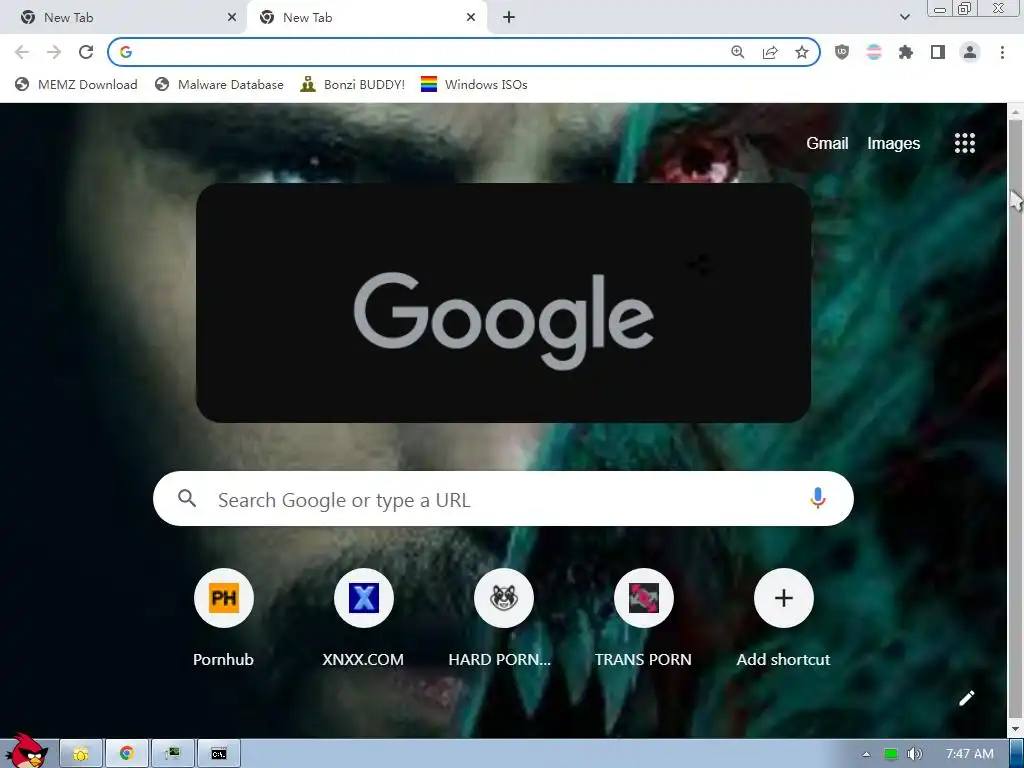The height and width of the screenshot is (768, 1024).
Task: Focus the Search Google or type a URL box
Action: [x=503, y=499]
